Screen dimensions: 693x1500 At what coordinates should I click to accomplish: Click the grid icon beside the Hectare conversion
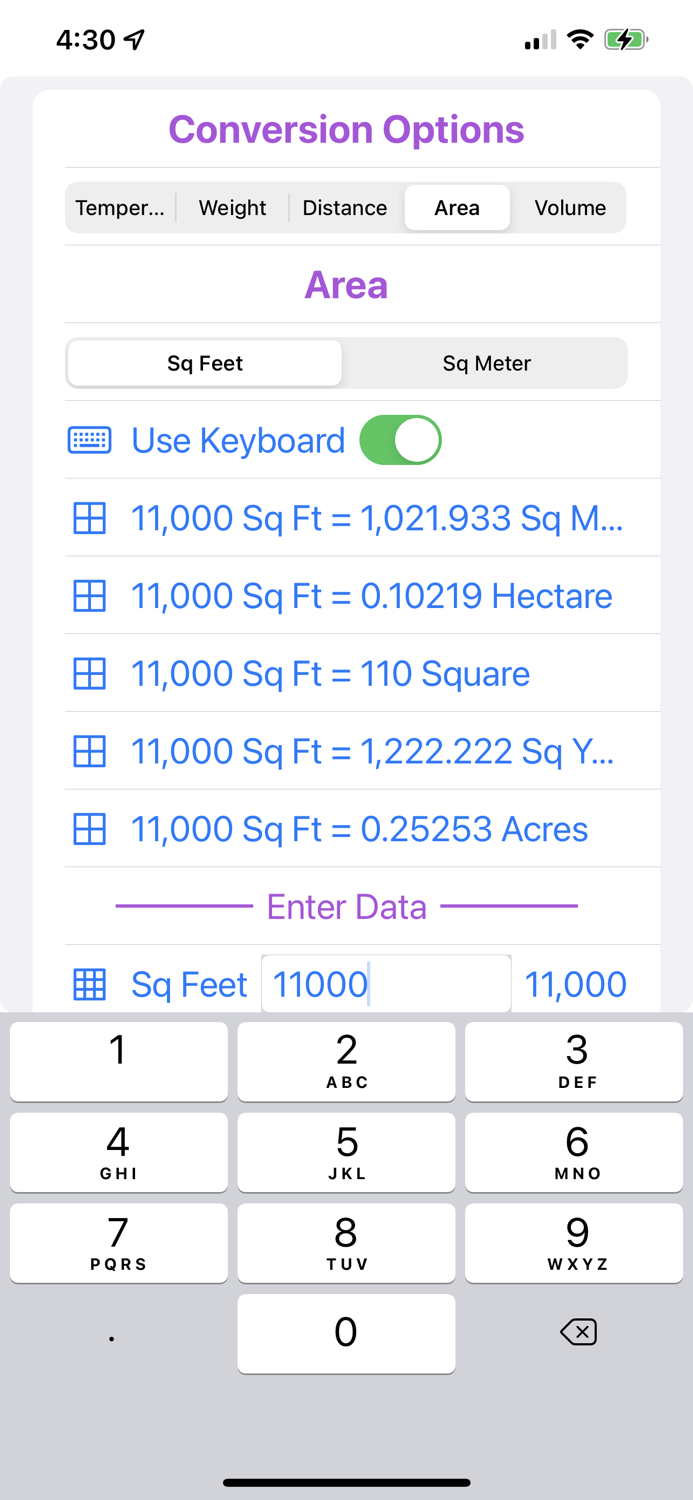point(89,595)
